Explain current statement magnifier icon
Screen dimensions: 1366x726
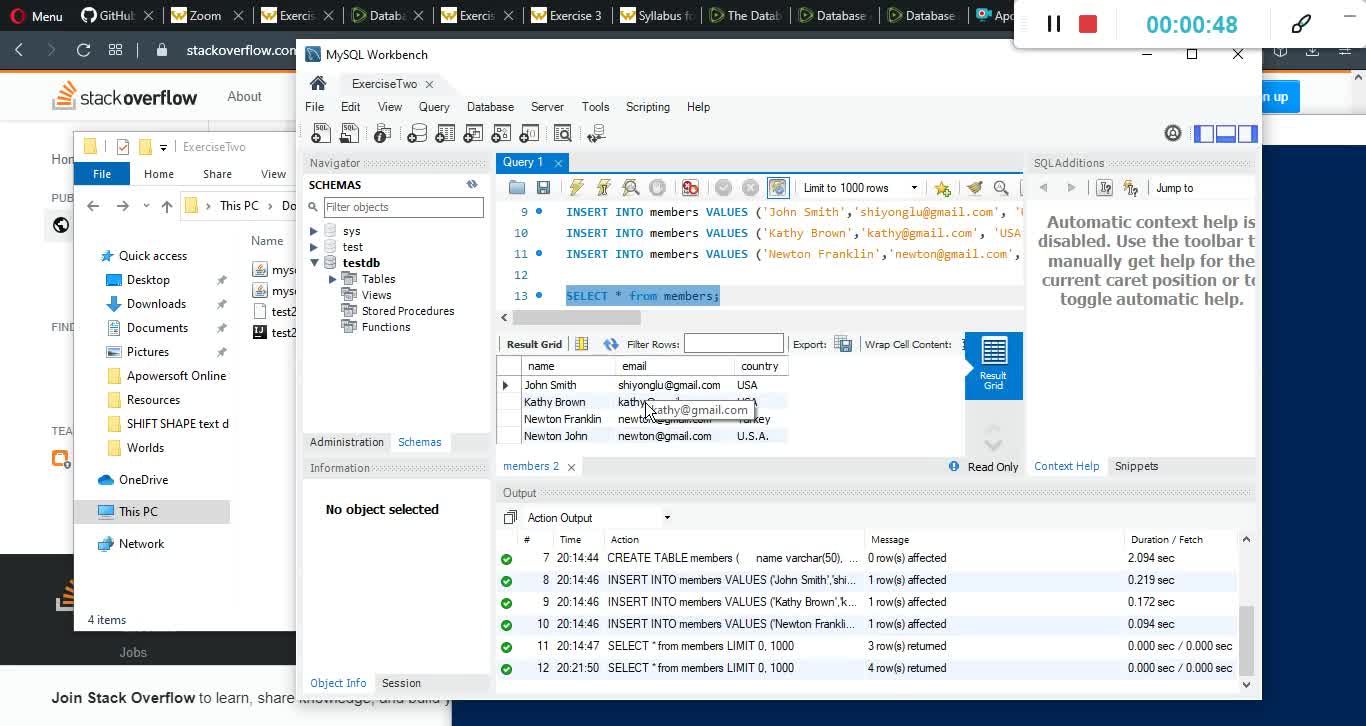(630, 188)
